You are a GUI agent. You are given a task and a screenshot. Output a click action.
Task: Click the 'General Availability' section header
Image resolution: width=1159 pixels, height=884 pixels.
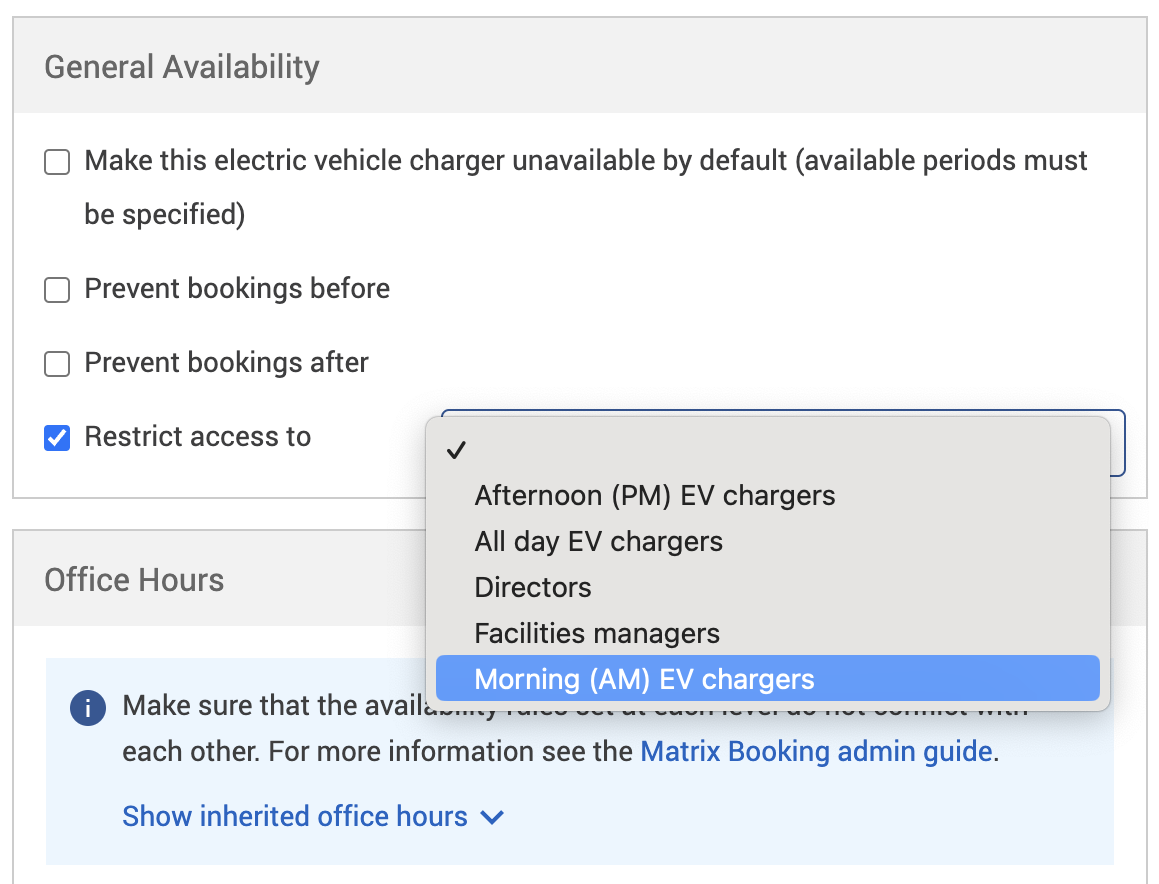coord(182,67)
